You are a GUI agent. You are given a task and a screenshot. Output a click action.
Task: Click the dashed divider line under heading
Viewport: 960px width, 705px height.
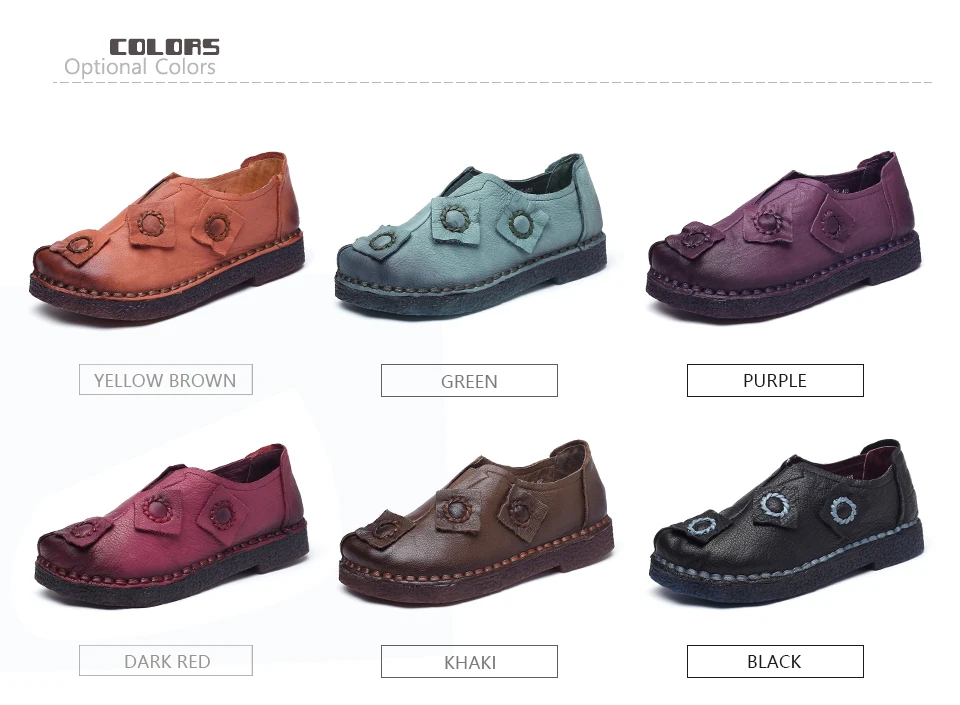tap(493, 82)
